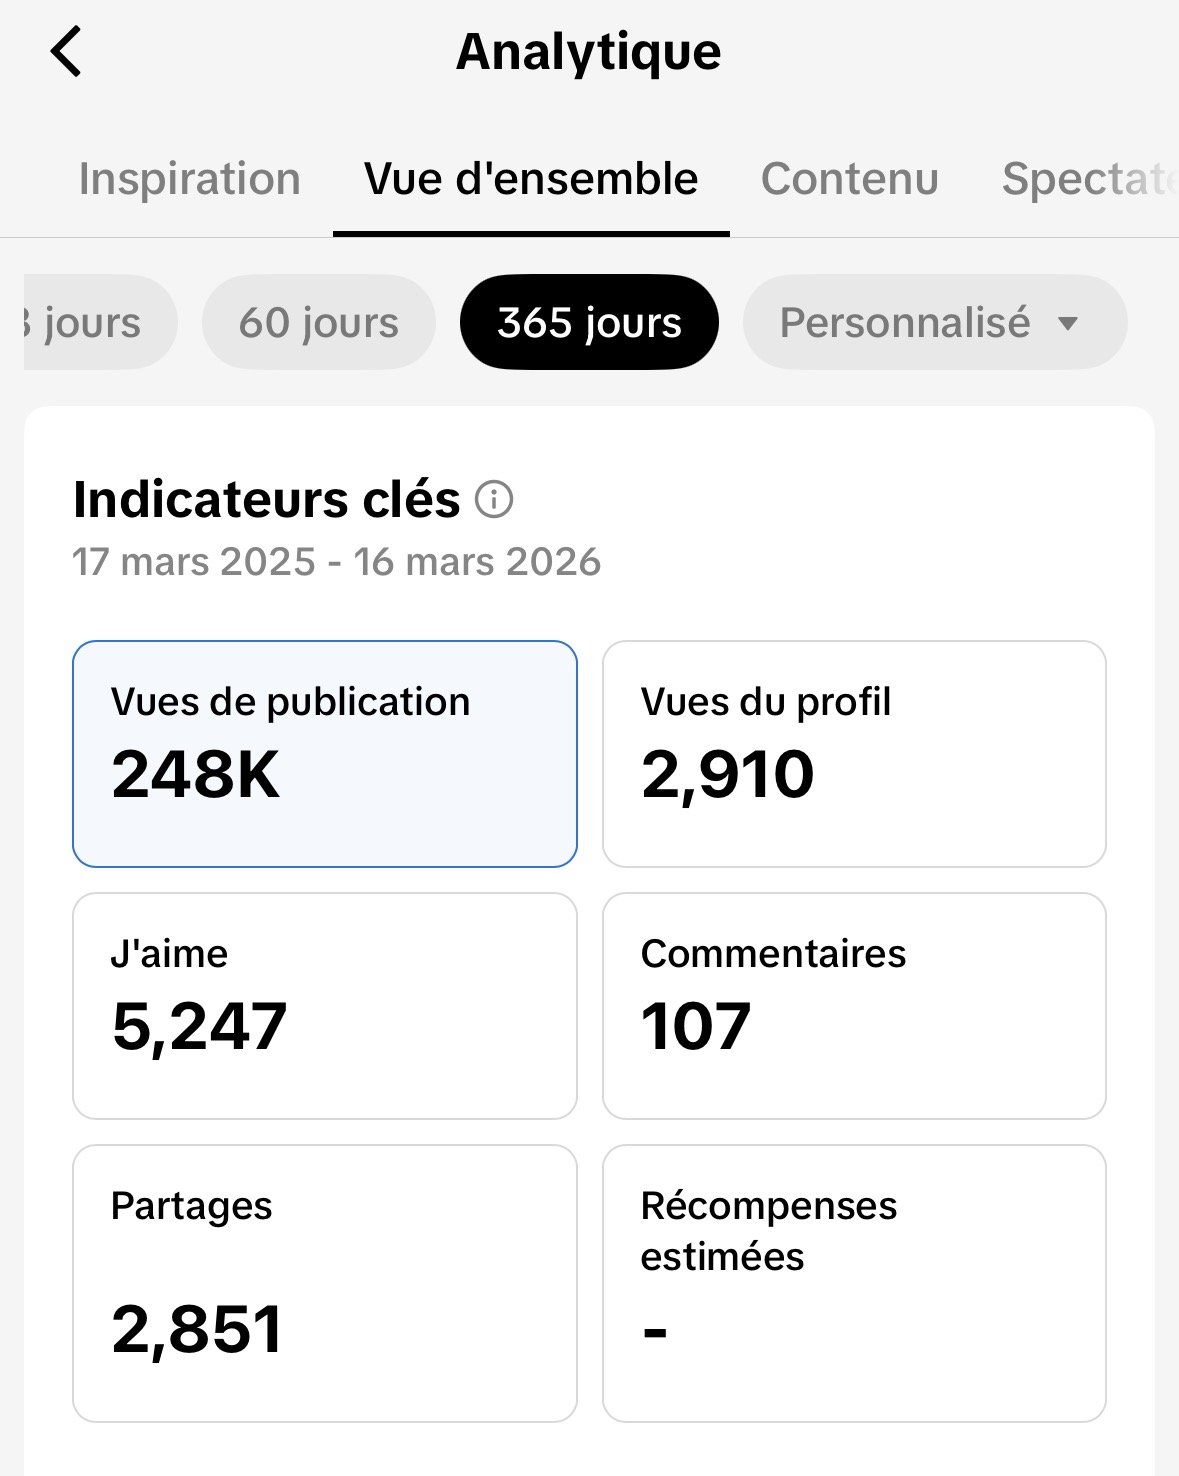Viewport: 1179px width, 1476px height.
Task: Select the Partages metric card
Action: [325, 1283]
